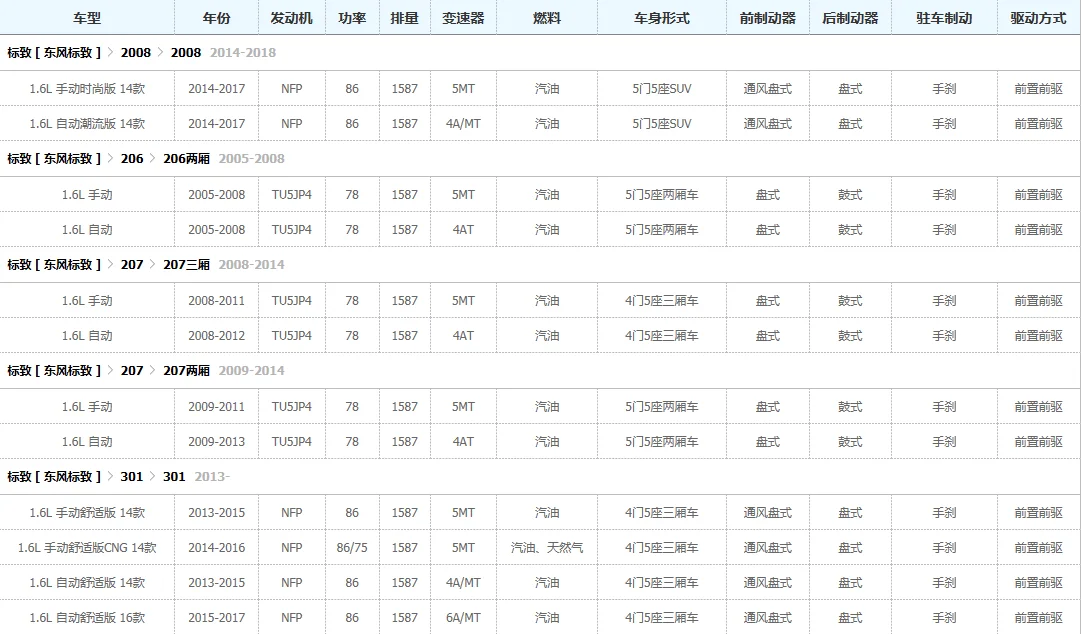
Task: Click the 2005-2008 year range of 206两厢
Action: pos(251,158)
